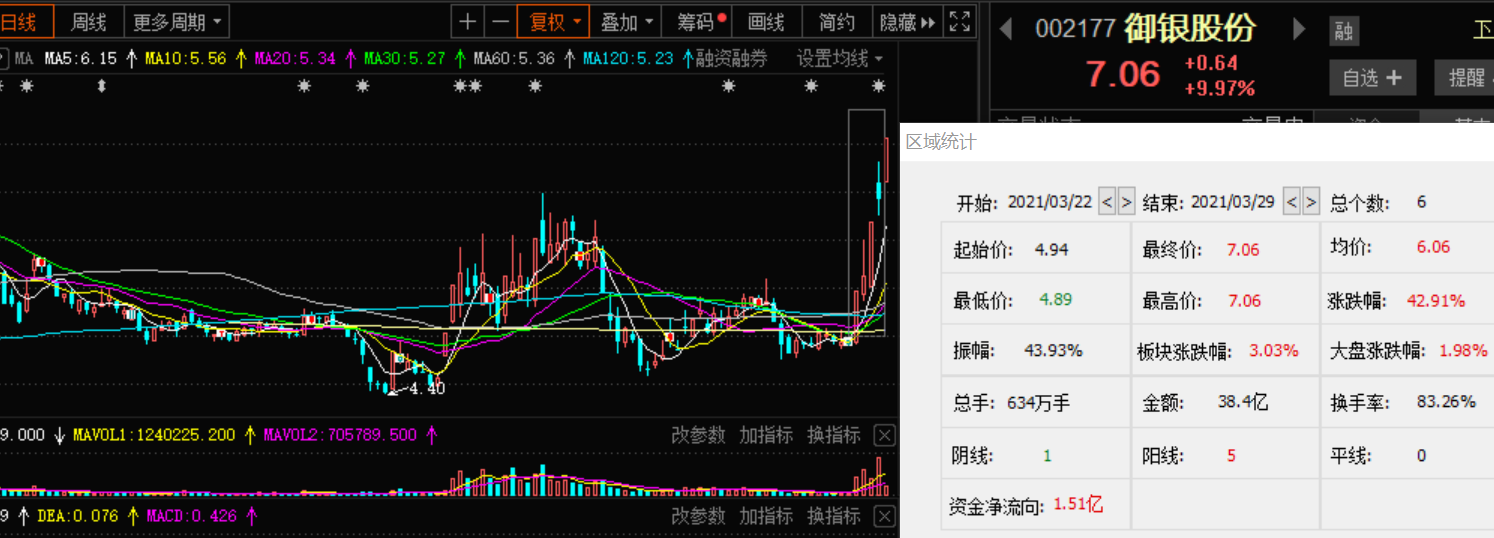Go to next stock with right arrow
The height and width of the screenshot is (538, 1494).
[1299, 28]
